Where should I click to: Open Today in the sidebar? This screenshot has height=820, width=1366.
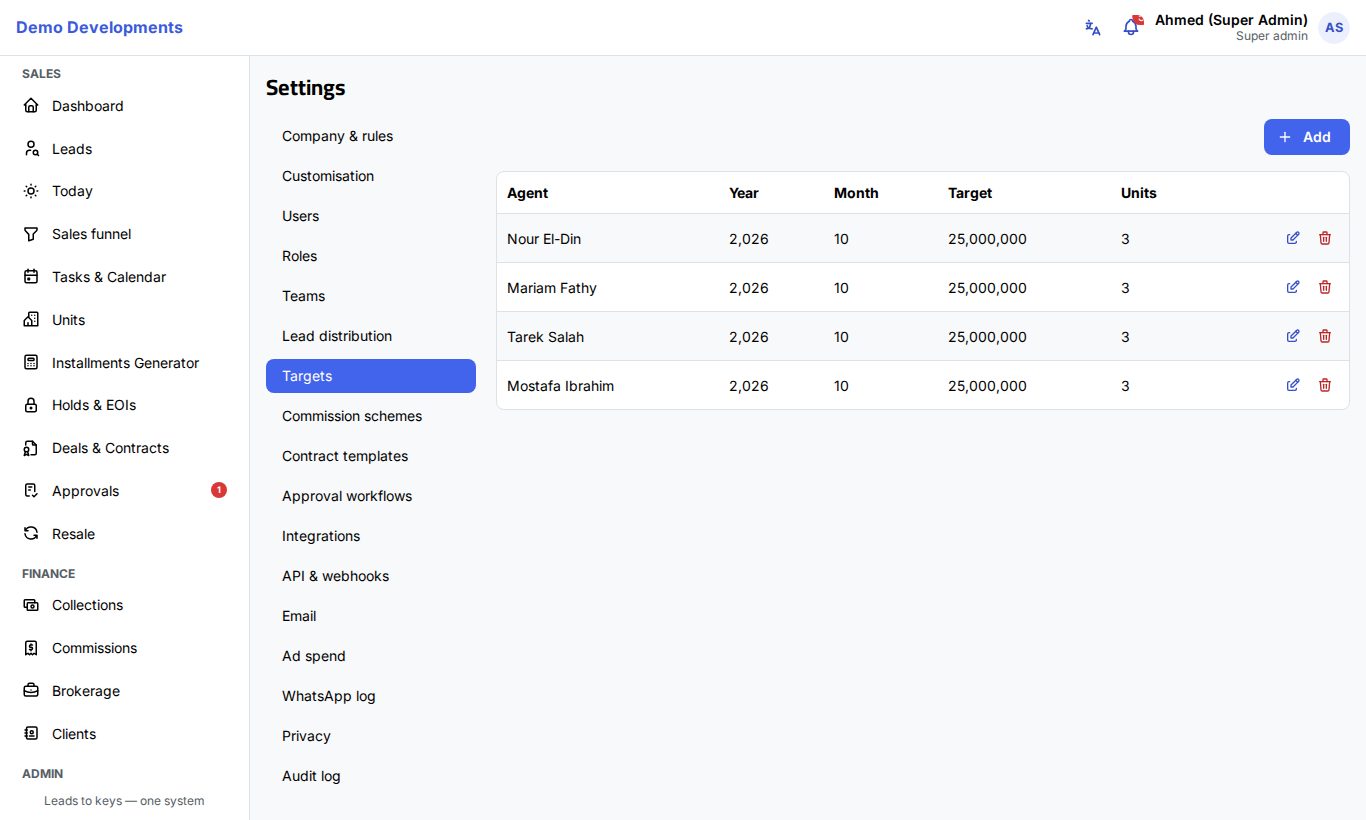124,191
